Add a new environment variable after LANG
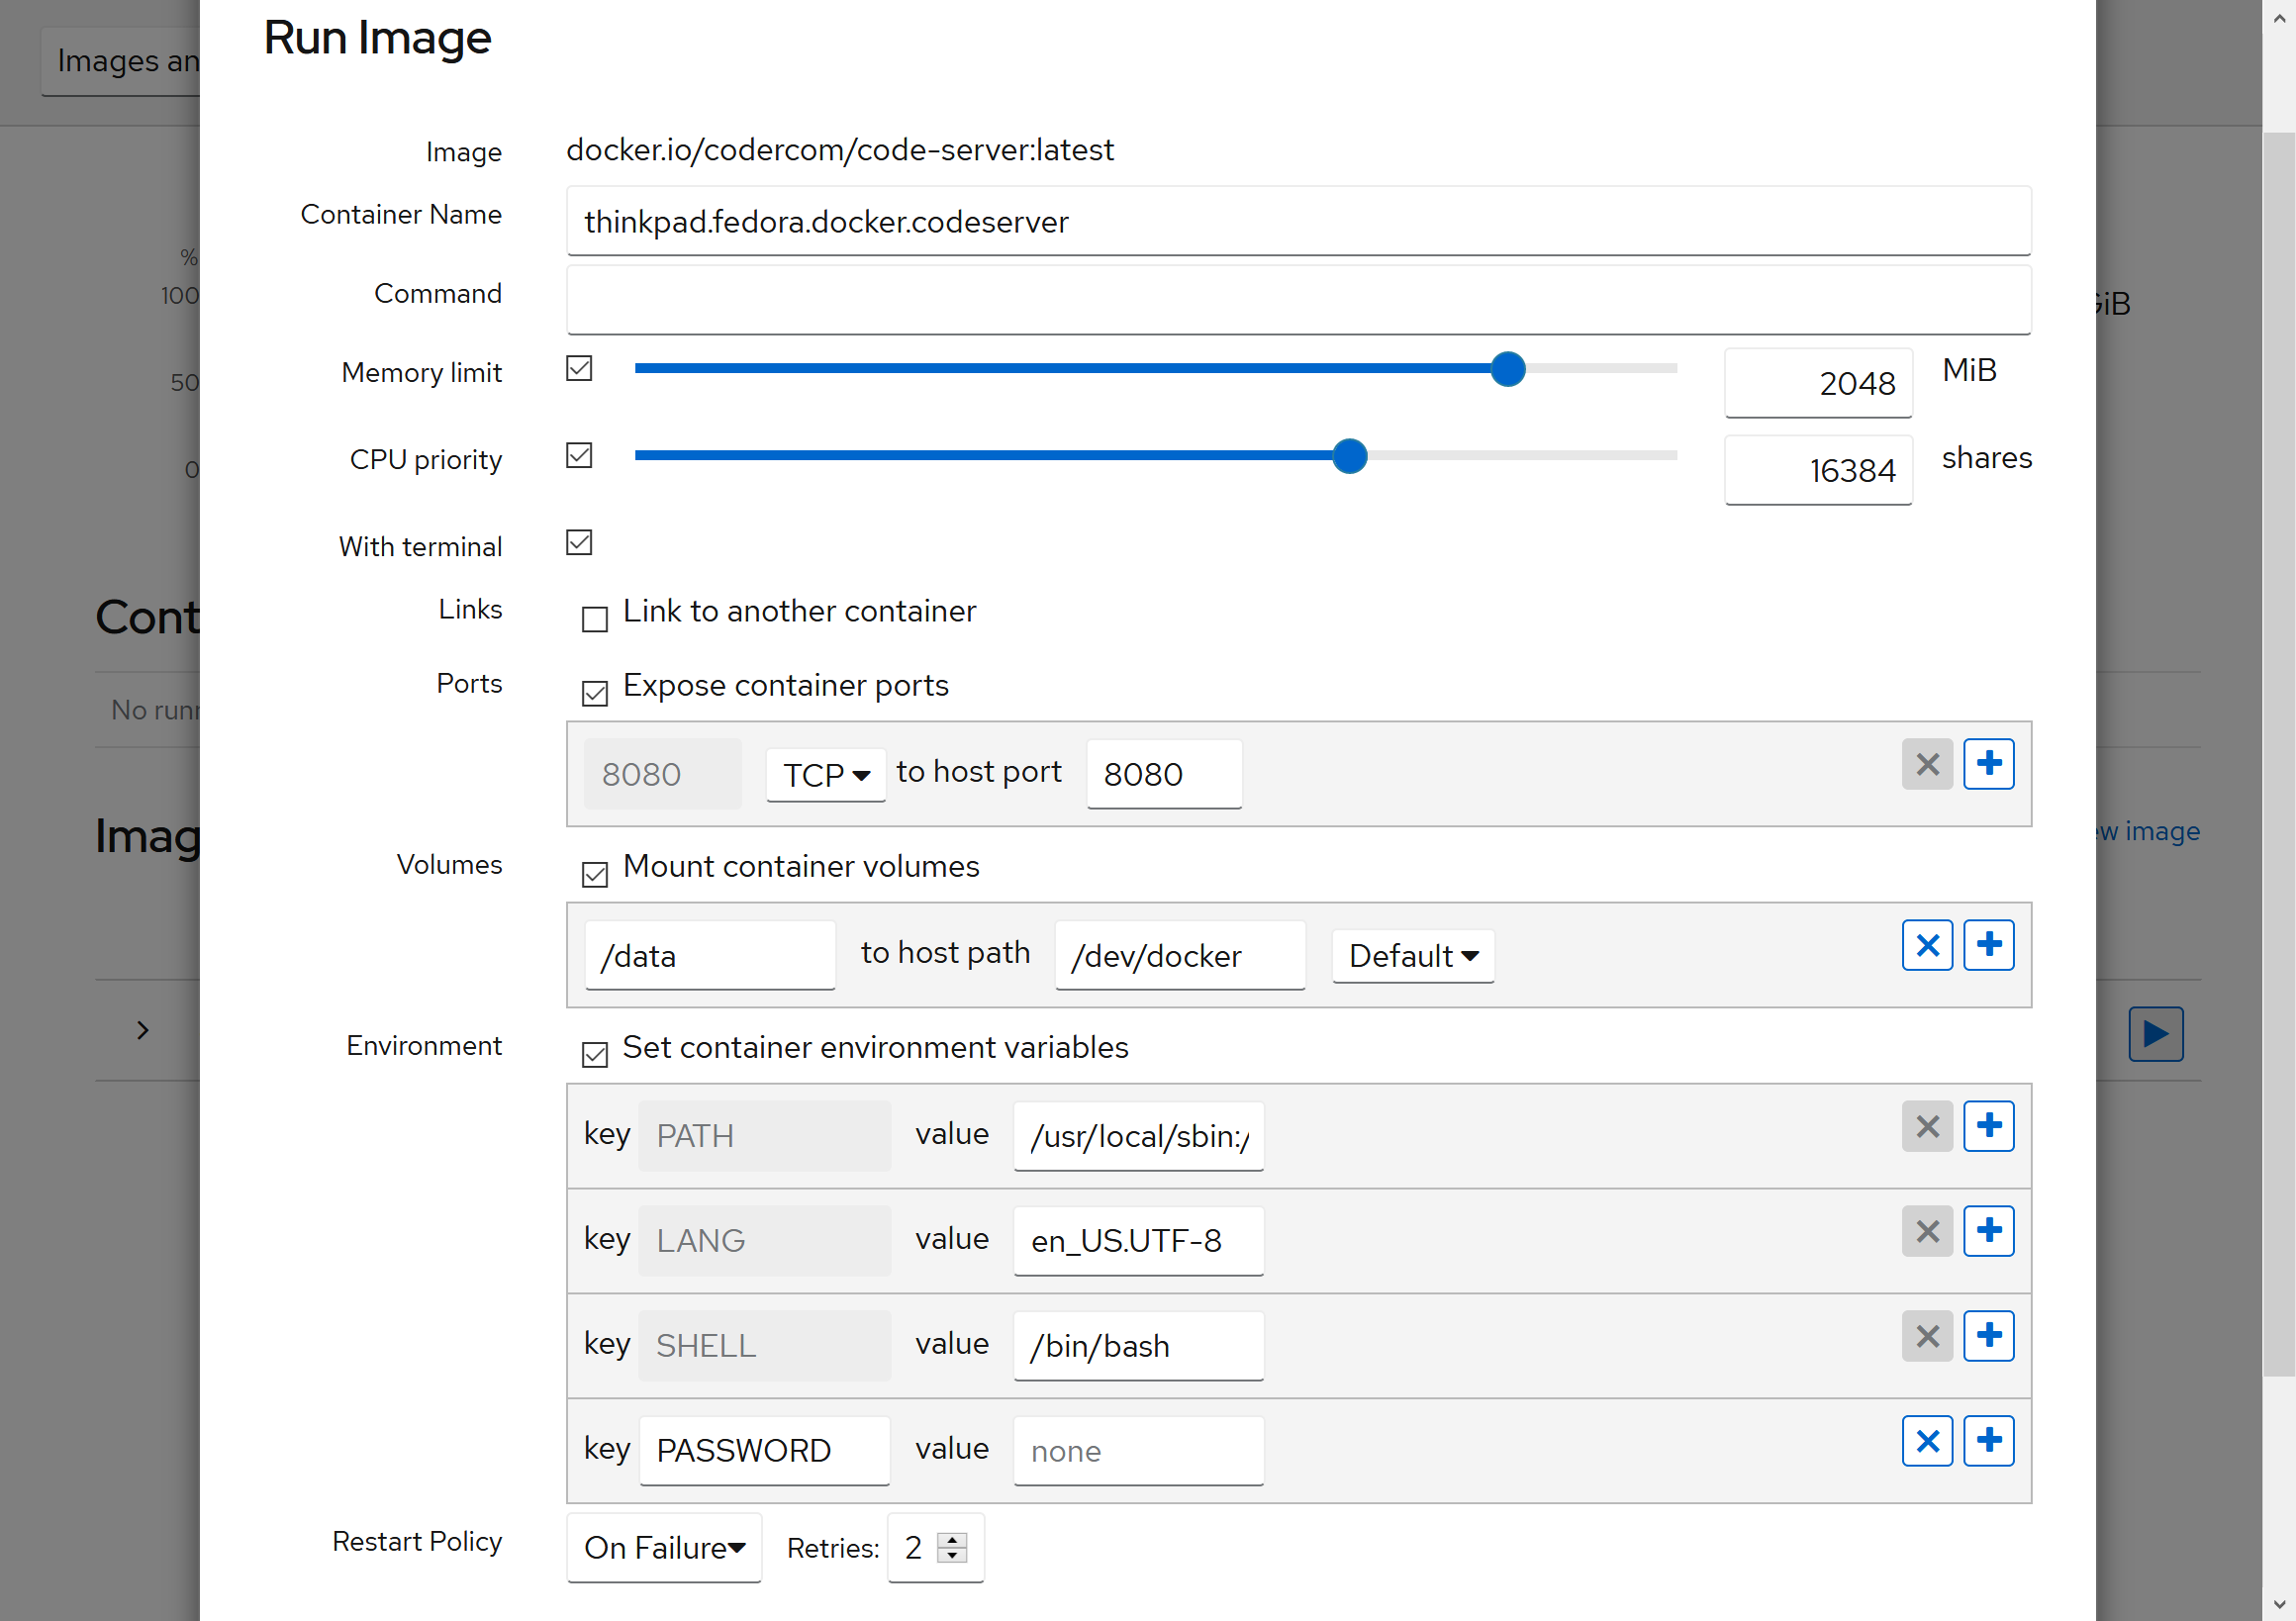2296x1621 pixels. (1989, 1231)
